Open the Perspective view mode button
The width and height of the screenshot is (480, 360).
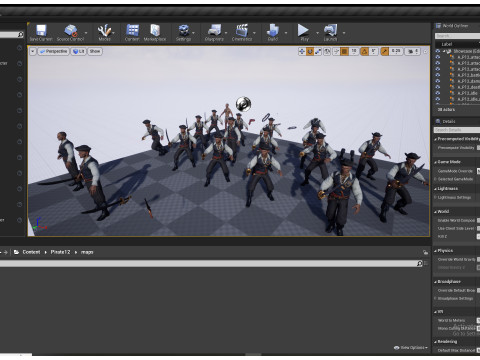click(x=53, y=51)
